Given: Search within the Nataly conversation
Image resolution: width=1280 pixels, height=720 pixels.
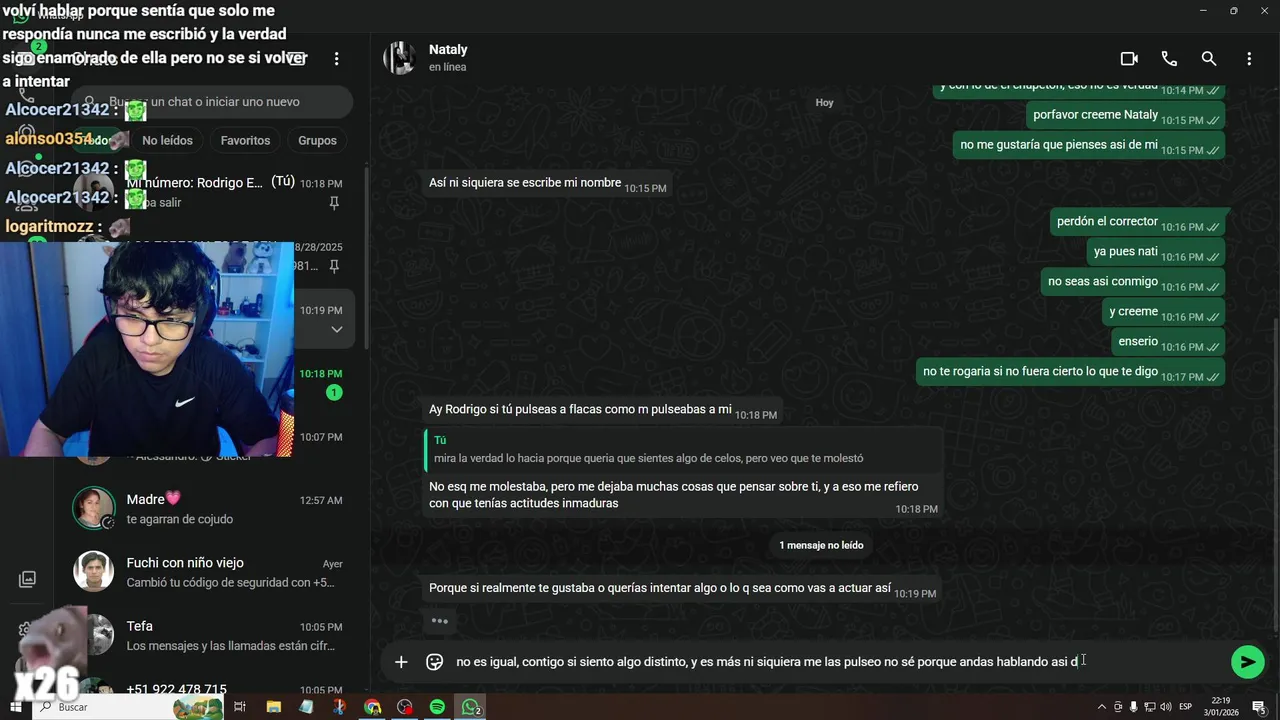Looking at the screenshot, I should pos(1209,59).
